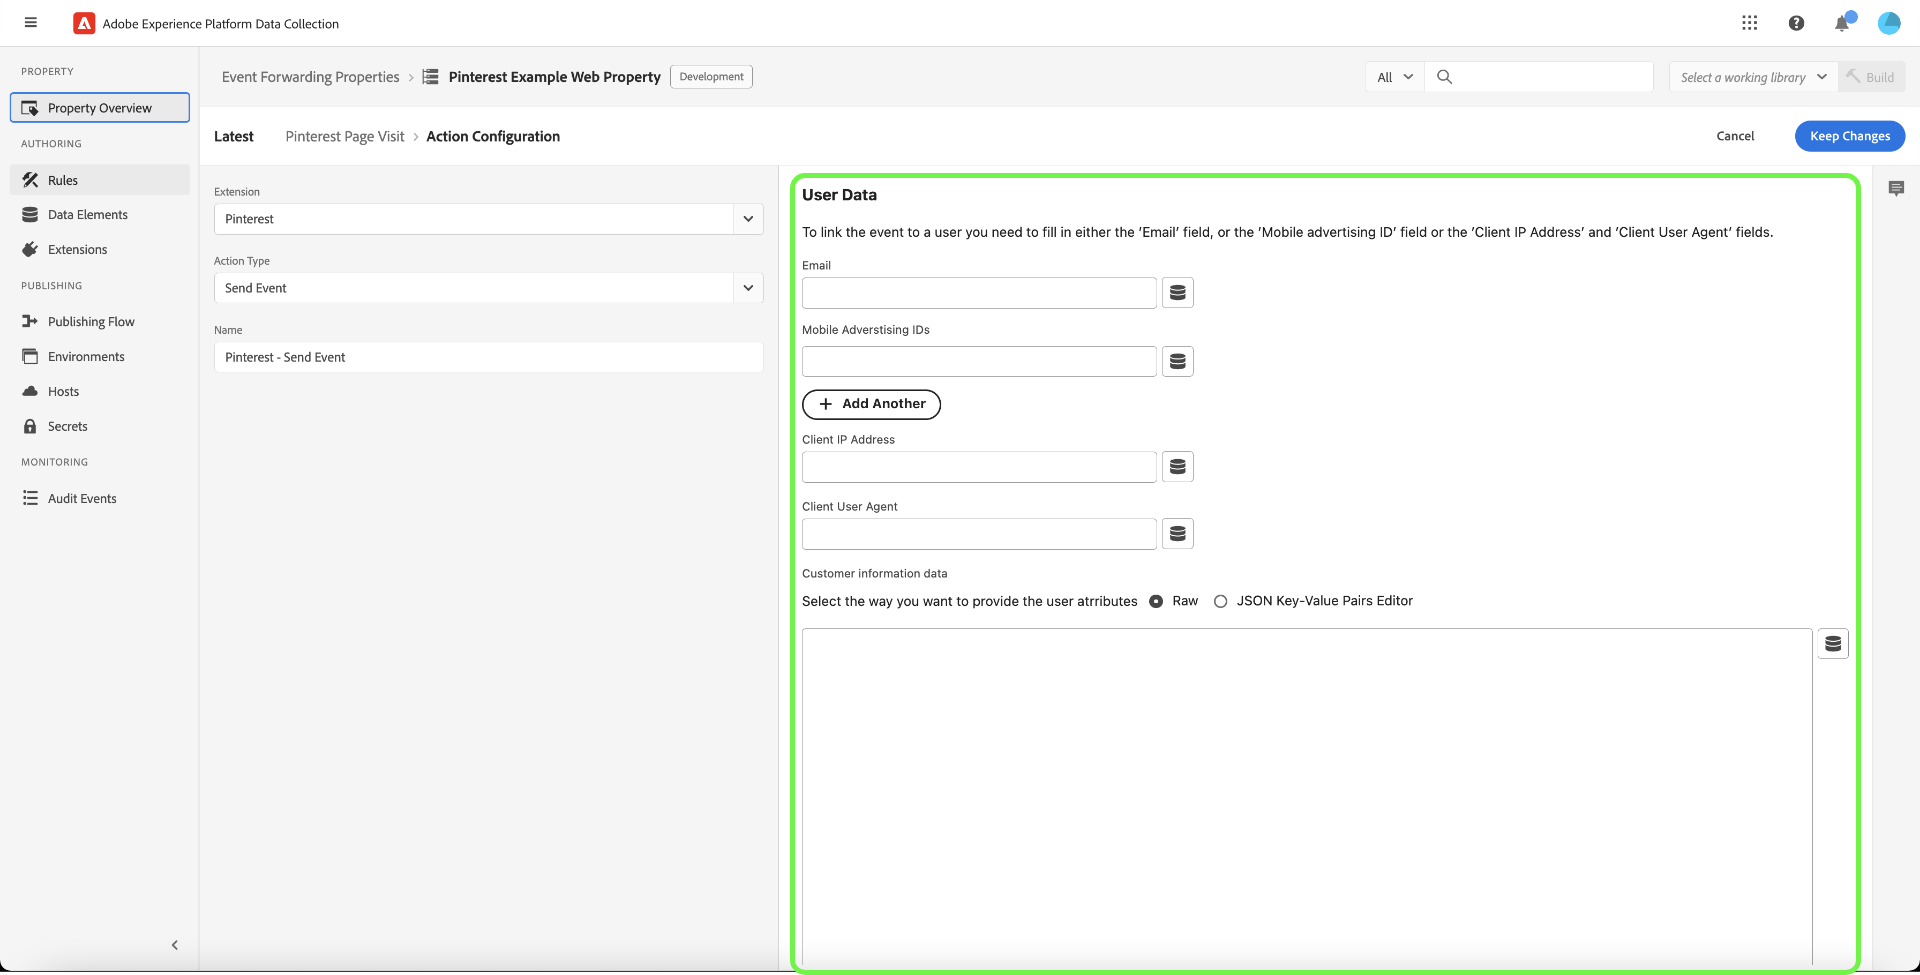Open data element picker for Email
The height and width of the screenshot is (975, 1920).
[x=1178, y=293]
